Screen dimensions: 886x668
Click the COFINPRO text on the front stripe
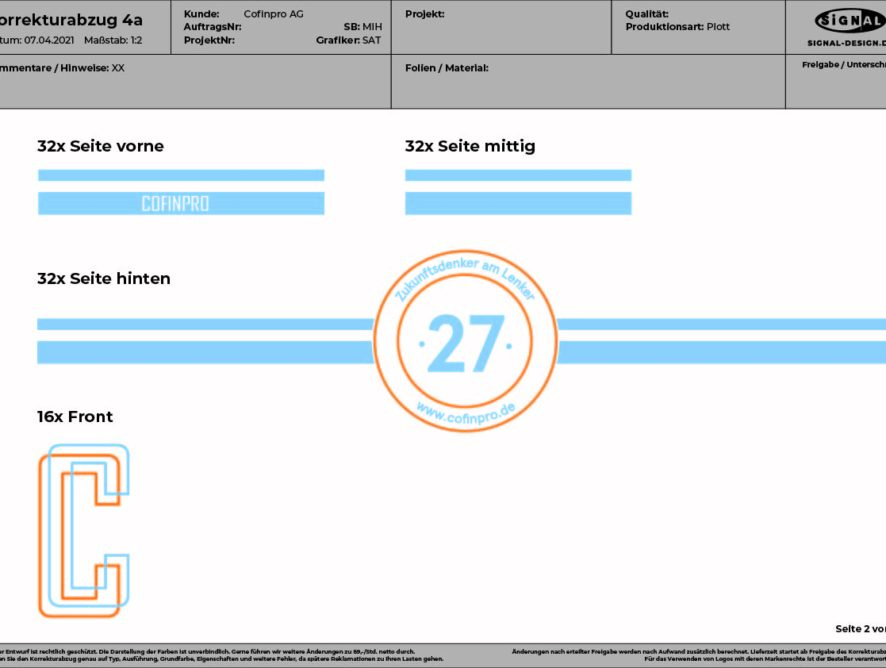(x=175, y=203)
